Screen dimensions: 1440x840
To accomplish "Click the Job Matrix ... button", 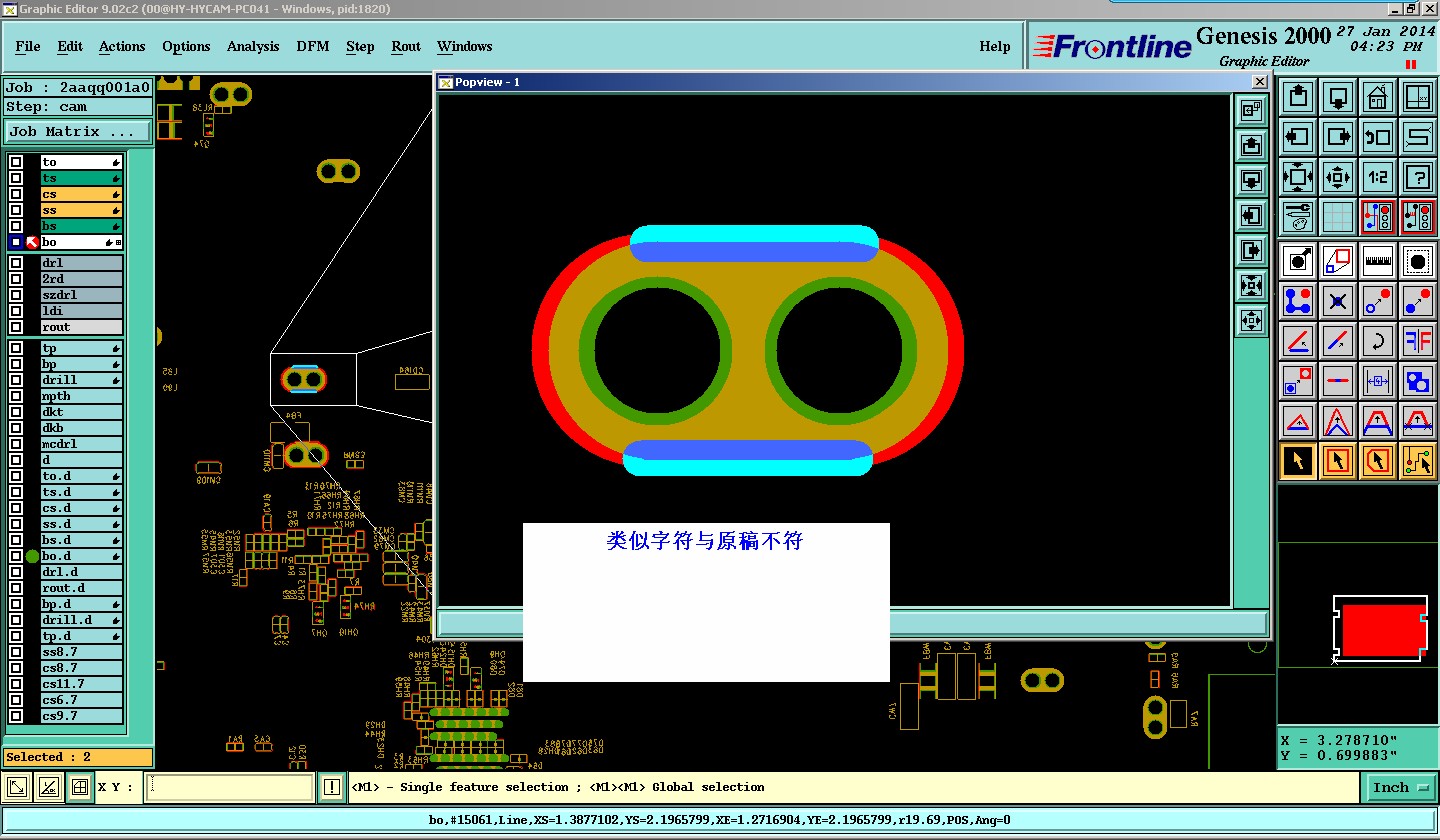I will click(78, 131).
